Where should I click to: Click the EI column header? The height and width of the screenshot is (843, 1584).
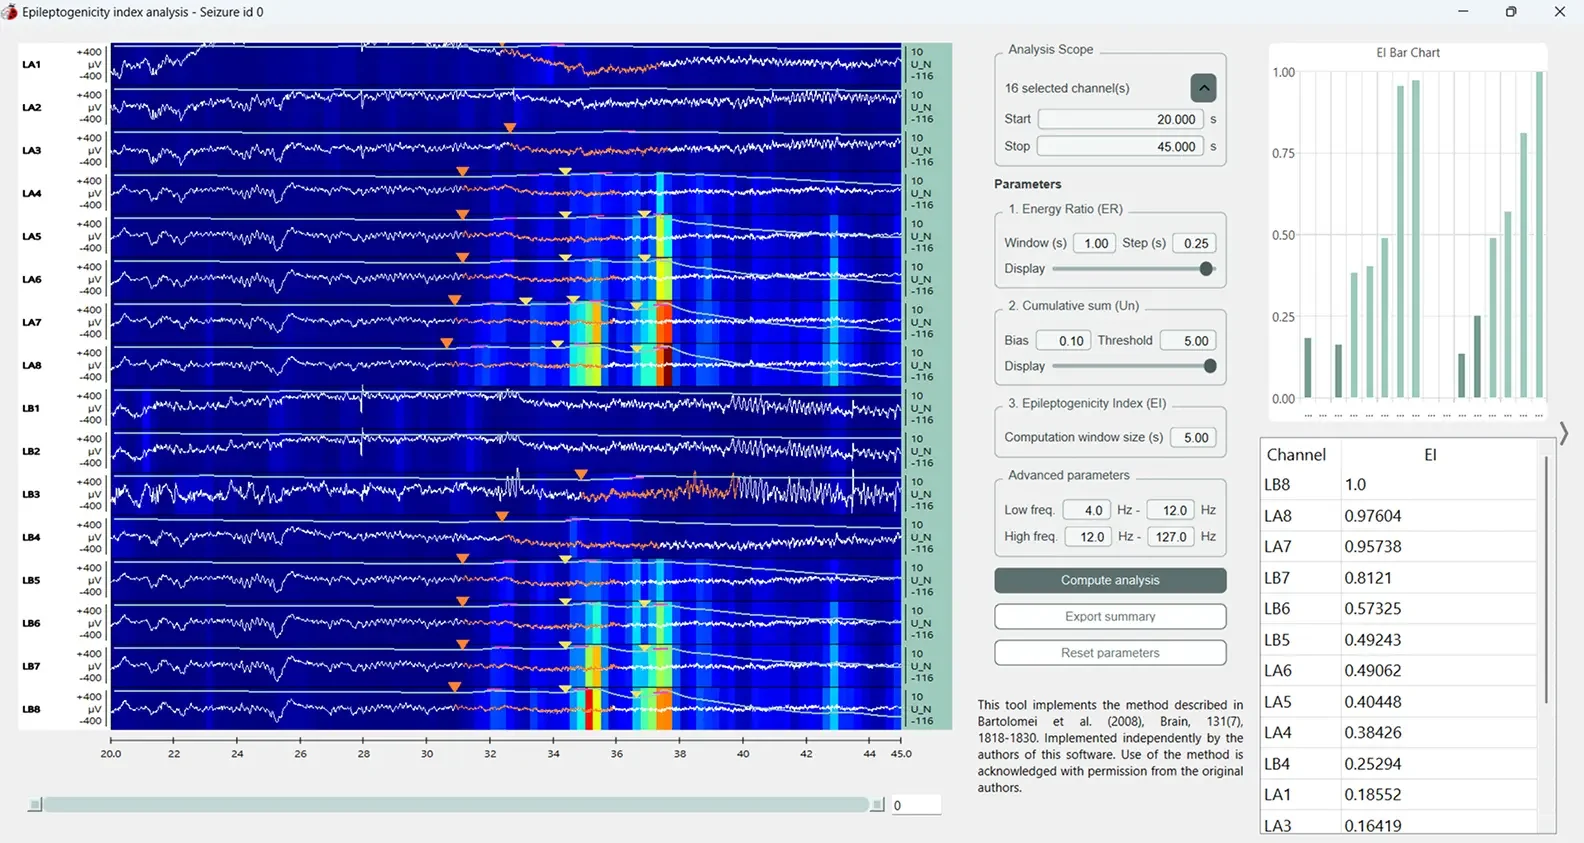pos(1430,454)
